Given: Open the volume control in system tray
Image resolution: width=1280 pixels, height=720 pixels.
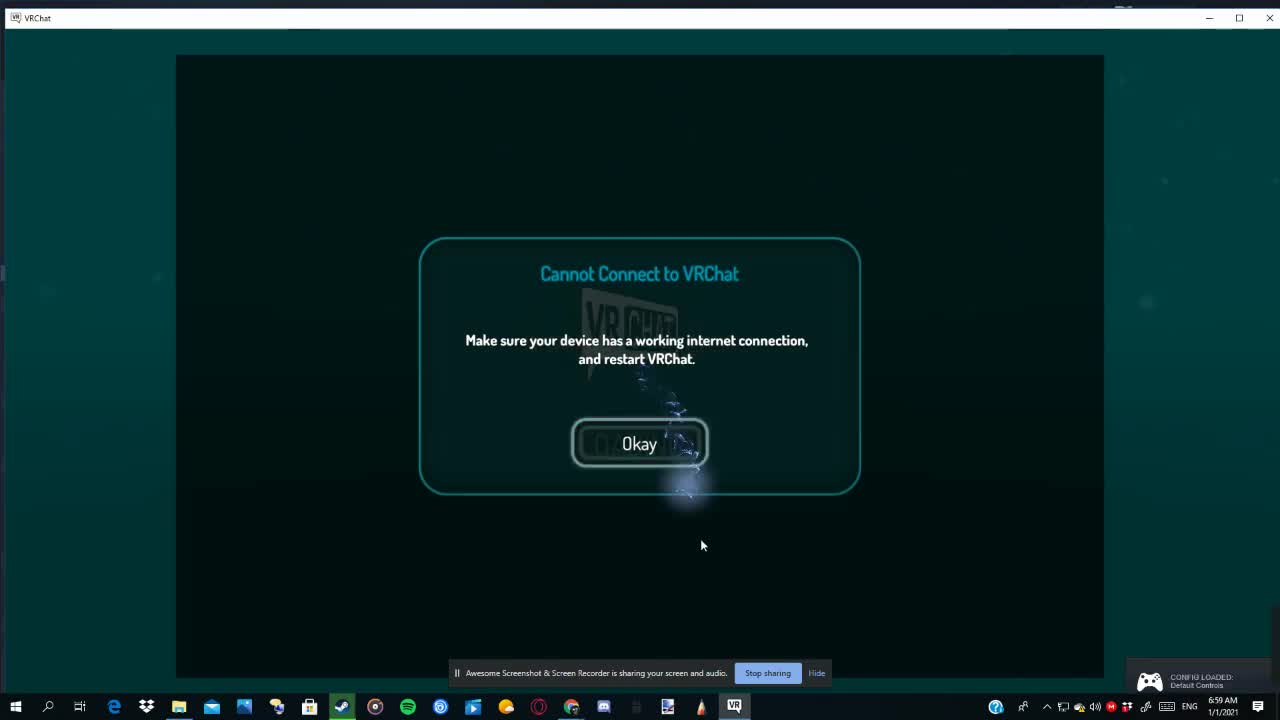Looking at the screenshot, I should [x=1095, y=707].
